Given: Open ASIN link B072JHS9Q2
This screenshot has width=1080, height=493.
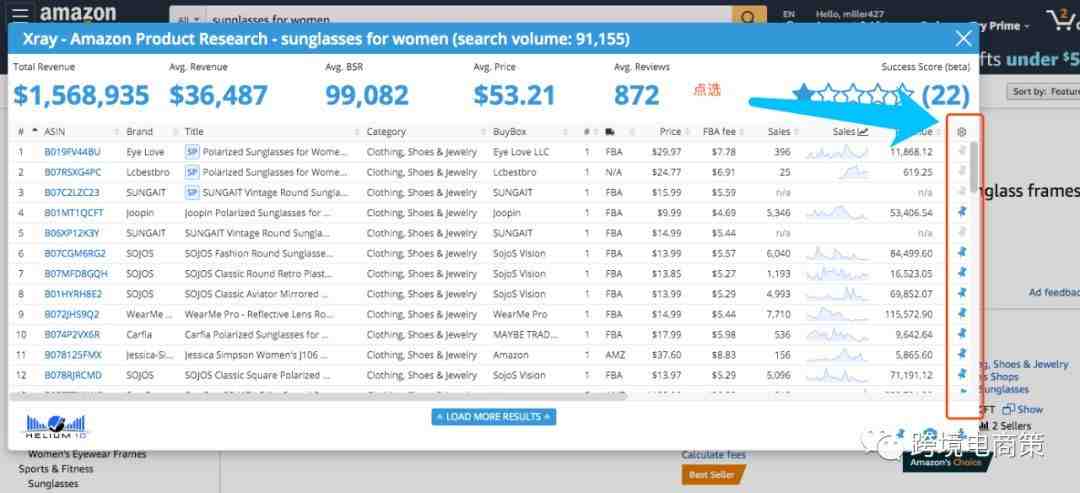Looking at the screenshot, I should tap(72, 315).
